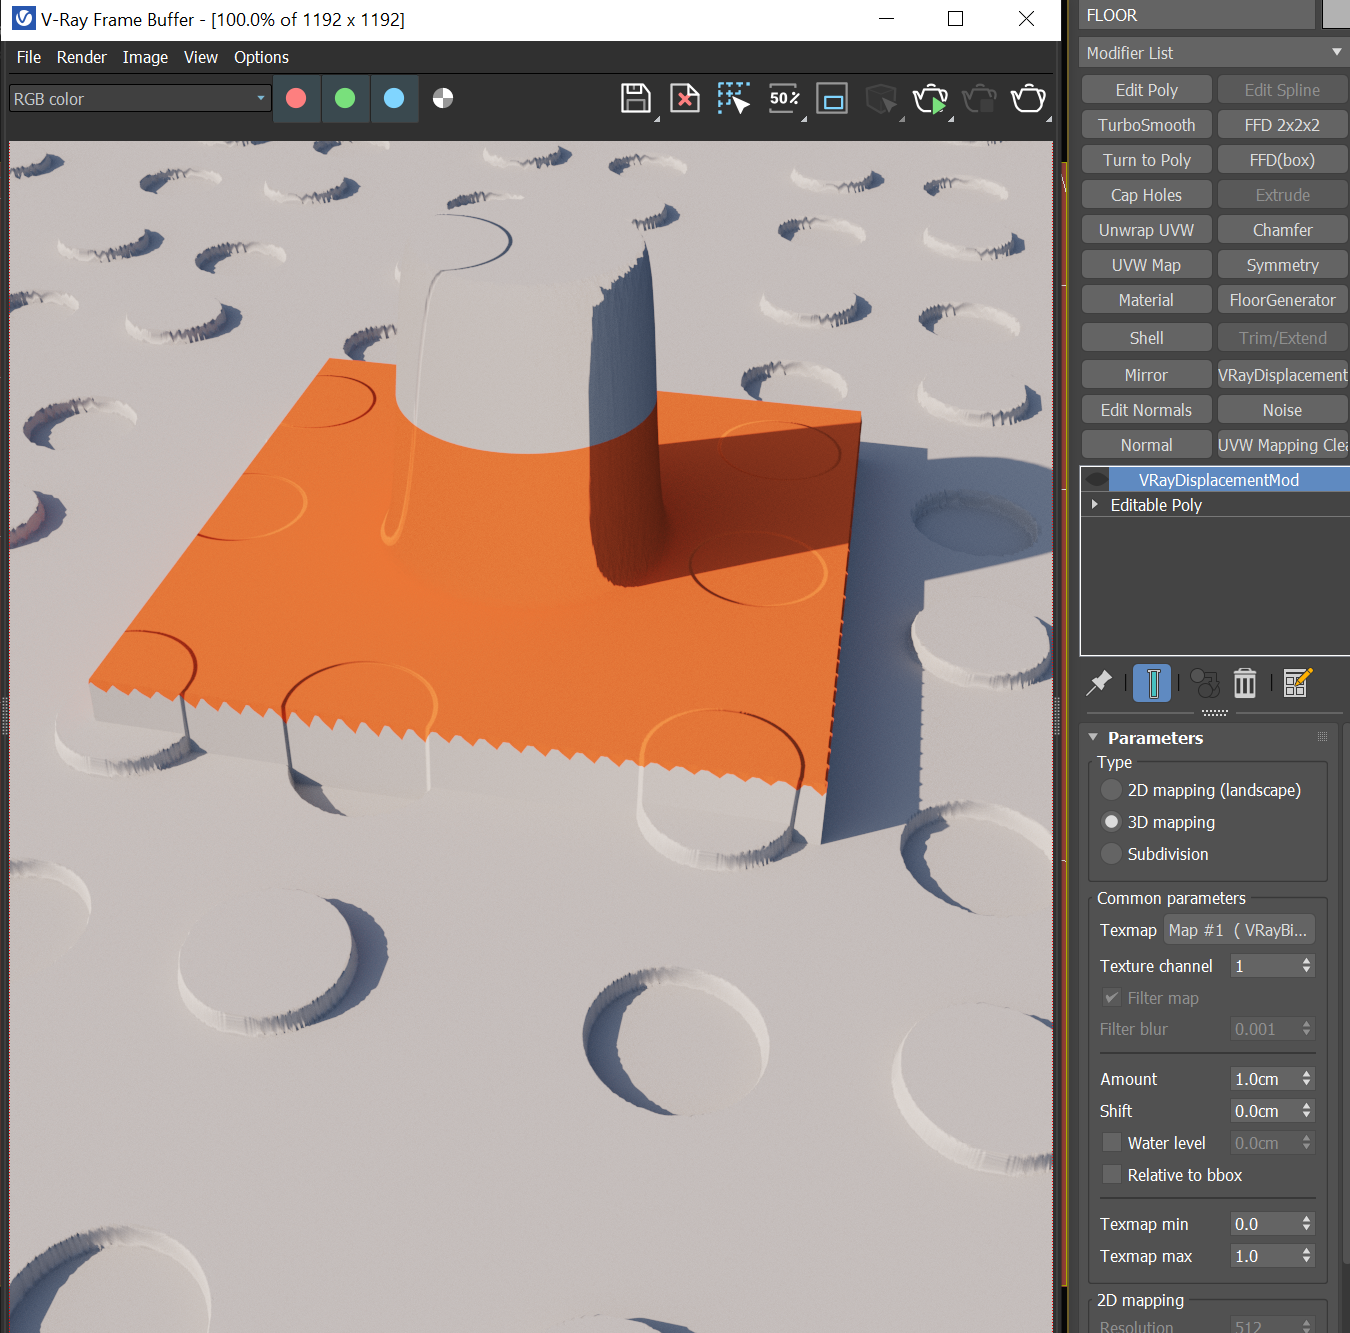Add the Shell modifier
Image resolution: width=1350 pixels, height=1333 pixels.
1147,338
